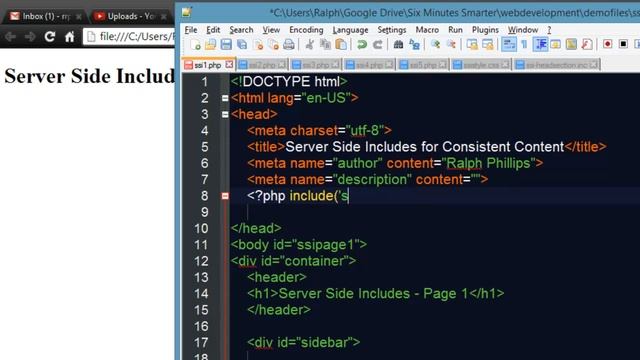Open the Function List icon
Image resolution: width=640 pixels, height=360 pixels.
(x=587, y=44)
